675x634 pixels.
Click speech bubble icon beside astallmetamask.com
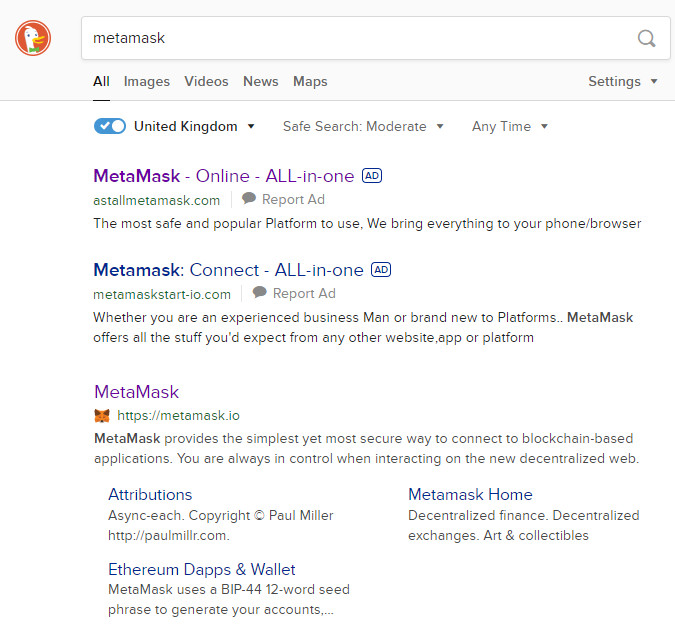(x=249, y=199)
